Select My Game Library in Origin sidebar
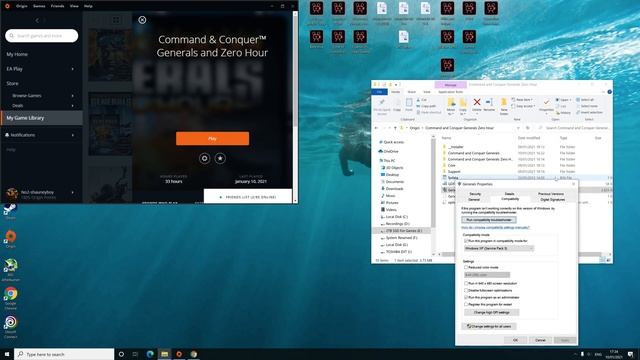 click(x=41, y=118)
